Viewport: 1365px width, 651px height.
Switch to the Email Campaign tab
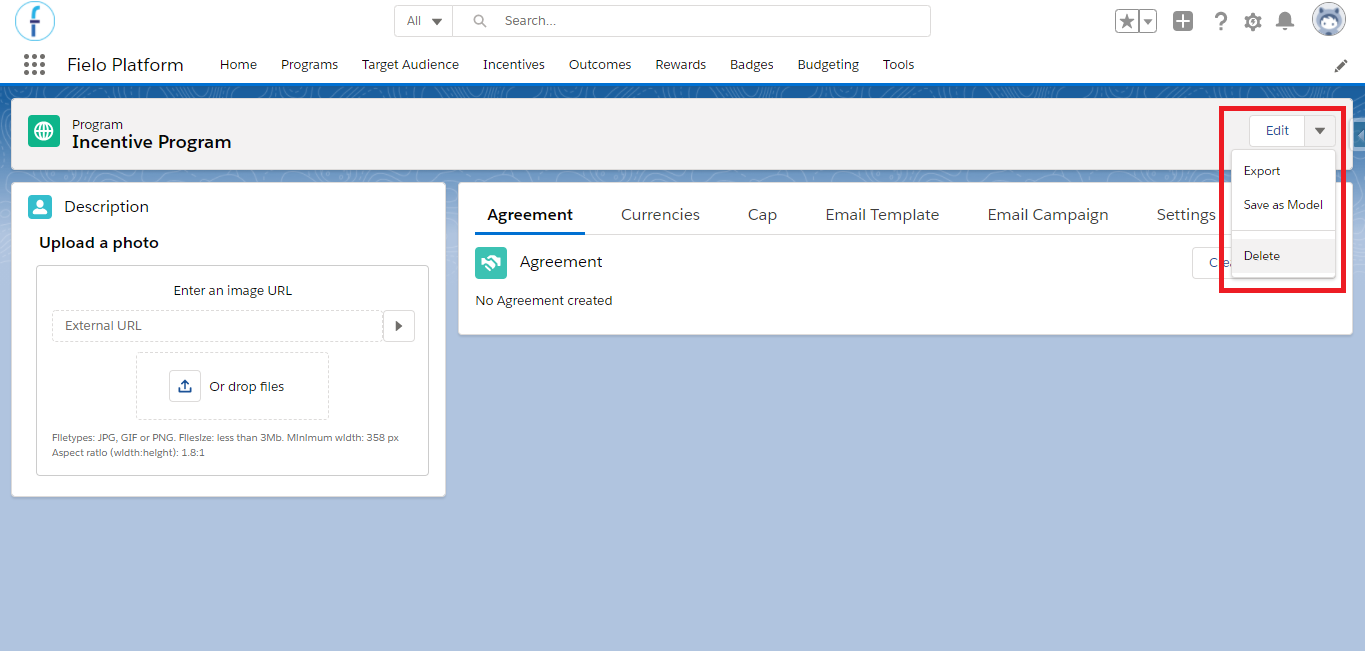(x=1048, y=215)
